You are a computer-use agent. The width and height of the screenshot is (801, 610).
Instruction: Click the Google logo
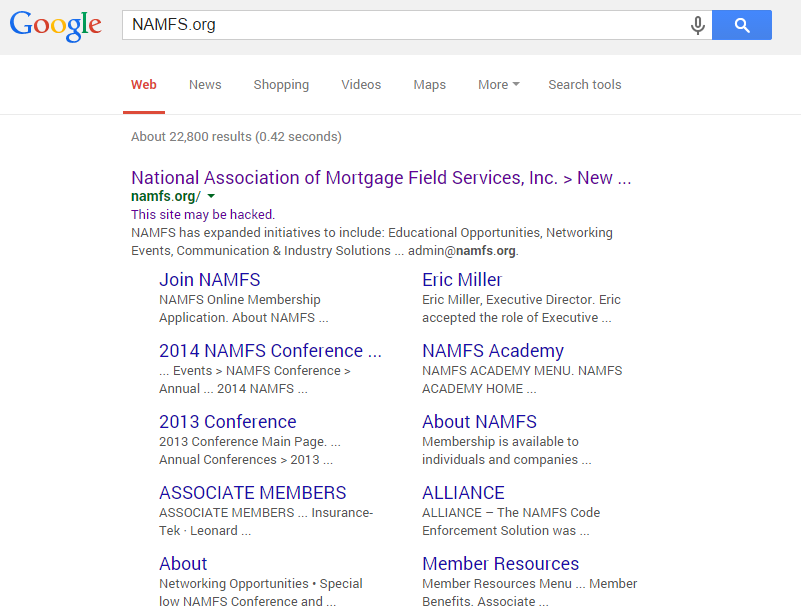coord(55,26)
